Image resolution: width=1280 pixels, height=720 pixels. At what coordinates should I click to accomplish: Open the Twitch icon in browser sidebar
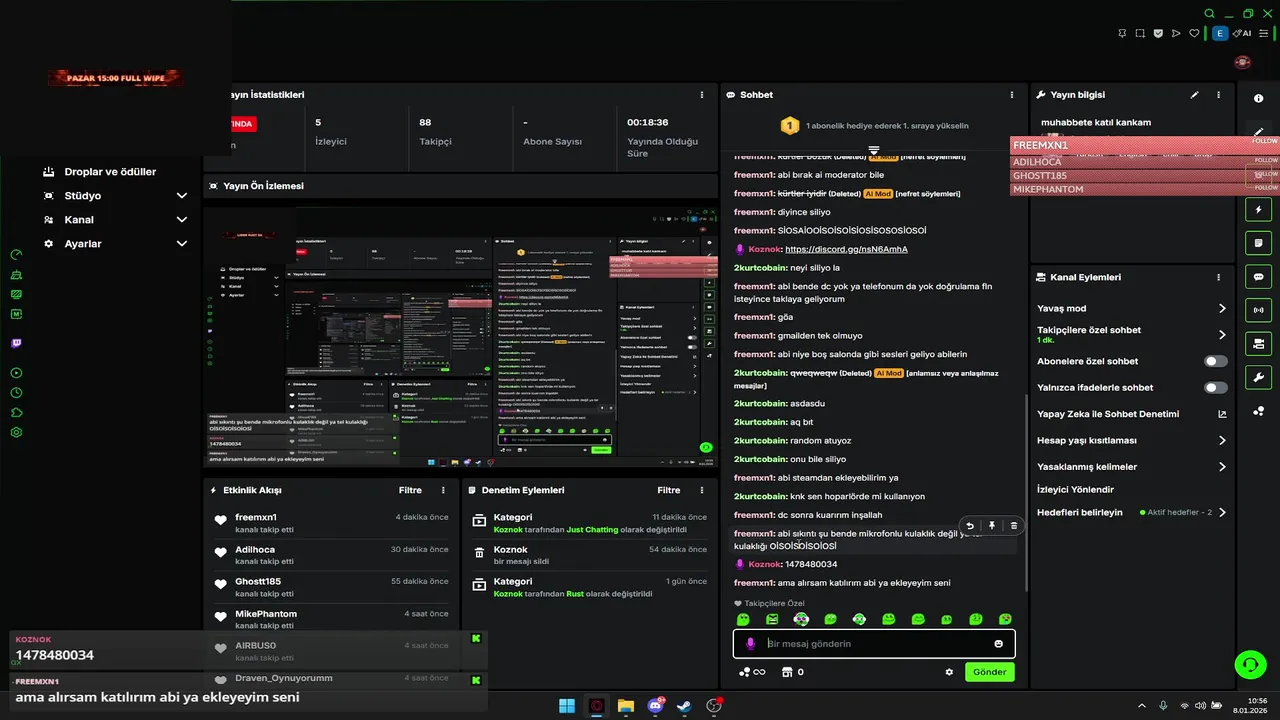pos(16,343)
